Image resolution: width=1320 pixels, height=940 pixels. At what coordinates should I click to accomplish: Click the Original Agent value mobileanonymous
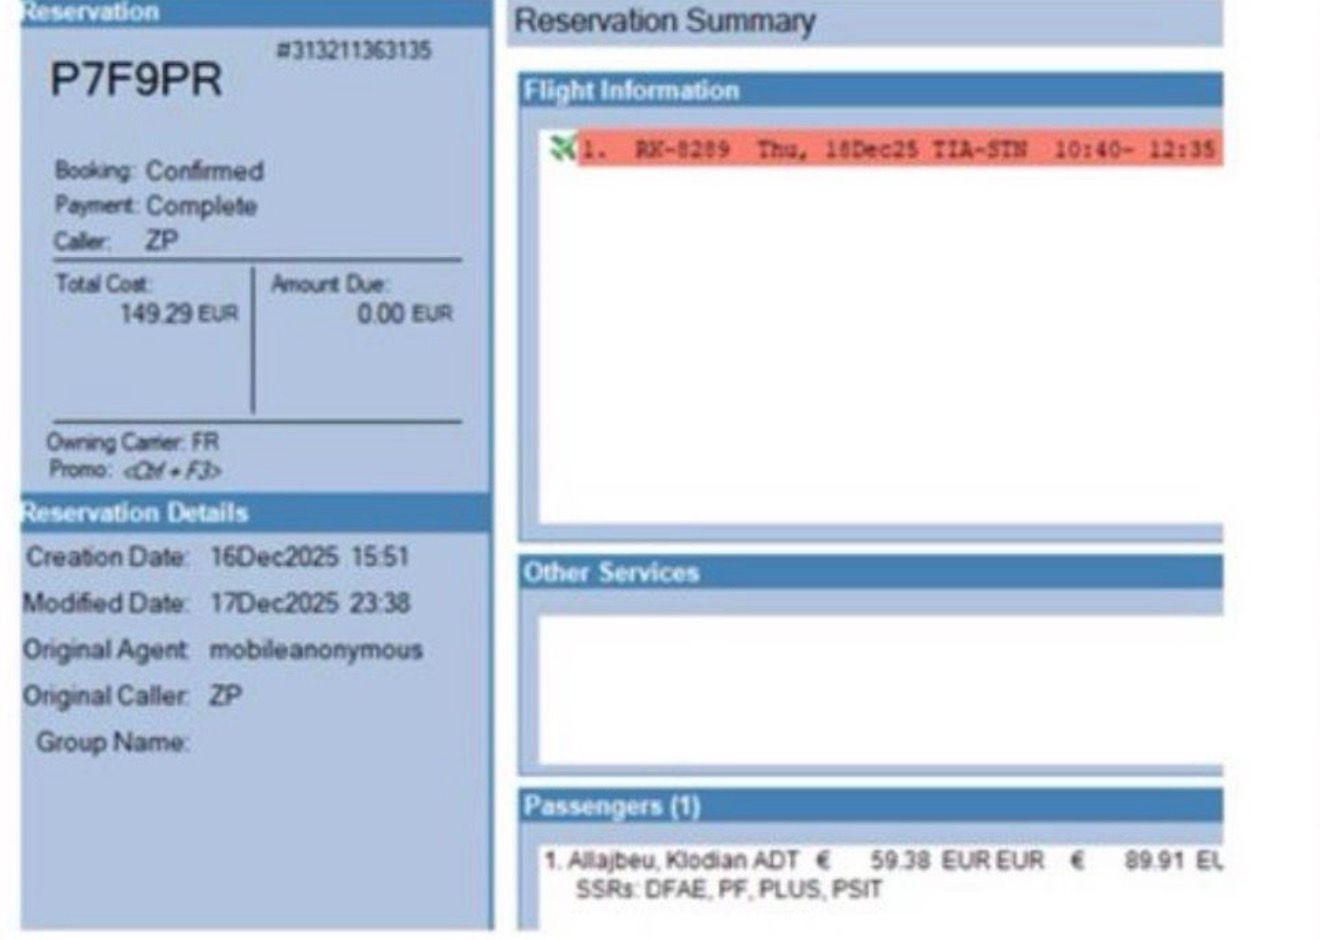316,650
